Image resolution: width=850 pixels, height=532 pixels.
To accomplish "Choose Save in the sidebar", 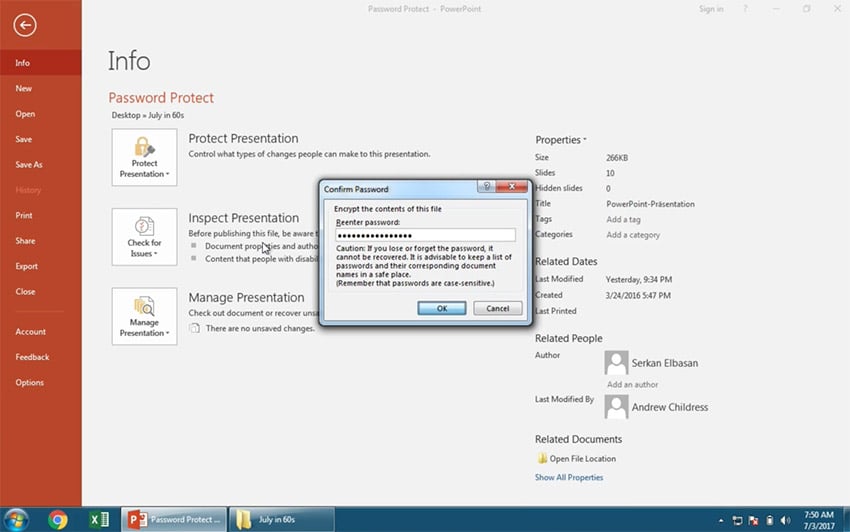I will [x=41, y=139].
